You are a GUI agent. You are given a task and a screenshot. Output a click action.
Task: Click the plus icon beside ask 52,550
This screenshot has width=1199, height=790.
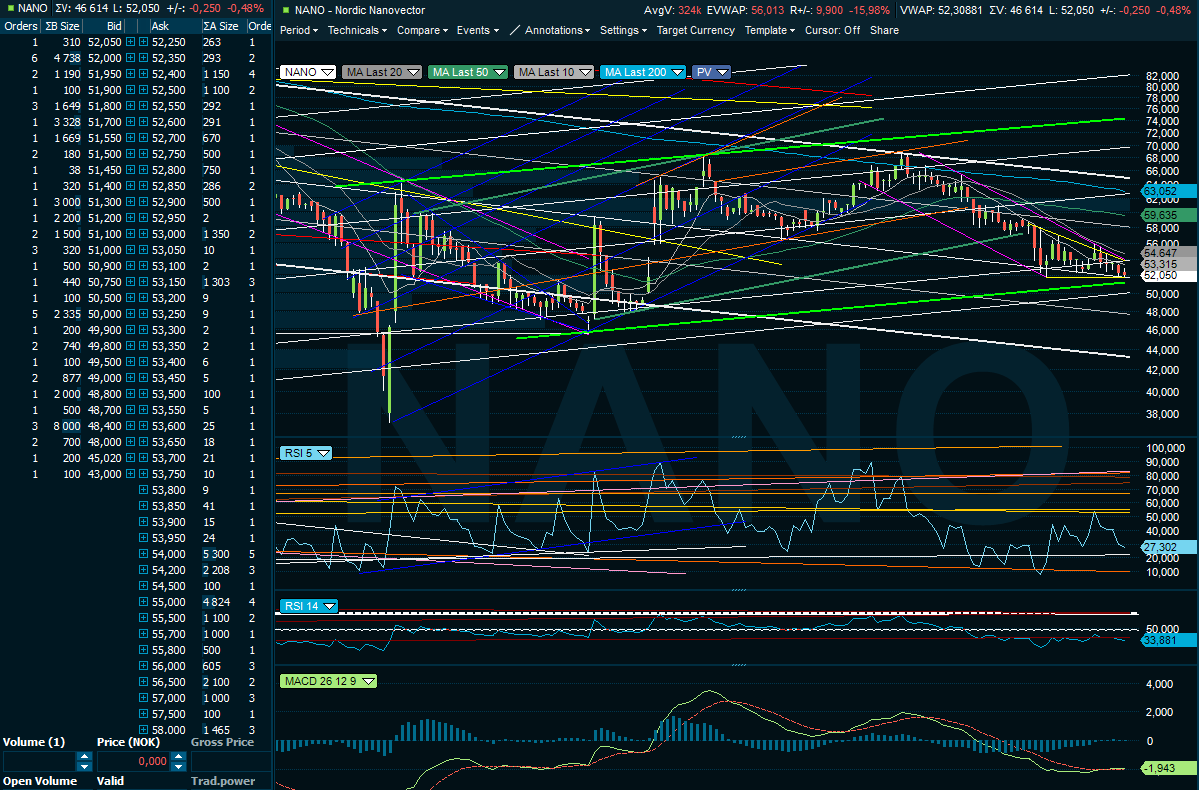[x=143, y=106]
